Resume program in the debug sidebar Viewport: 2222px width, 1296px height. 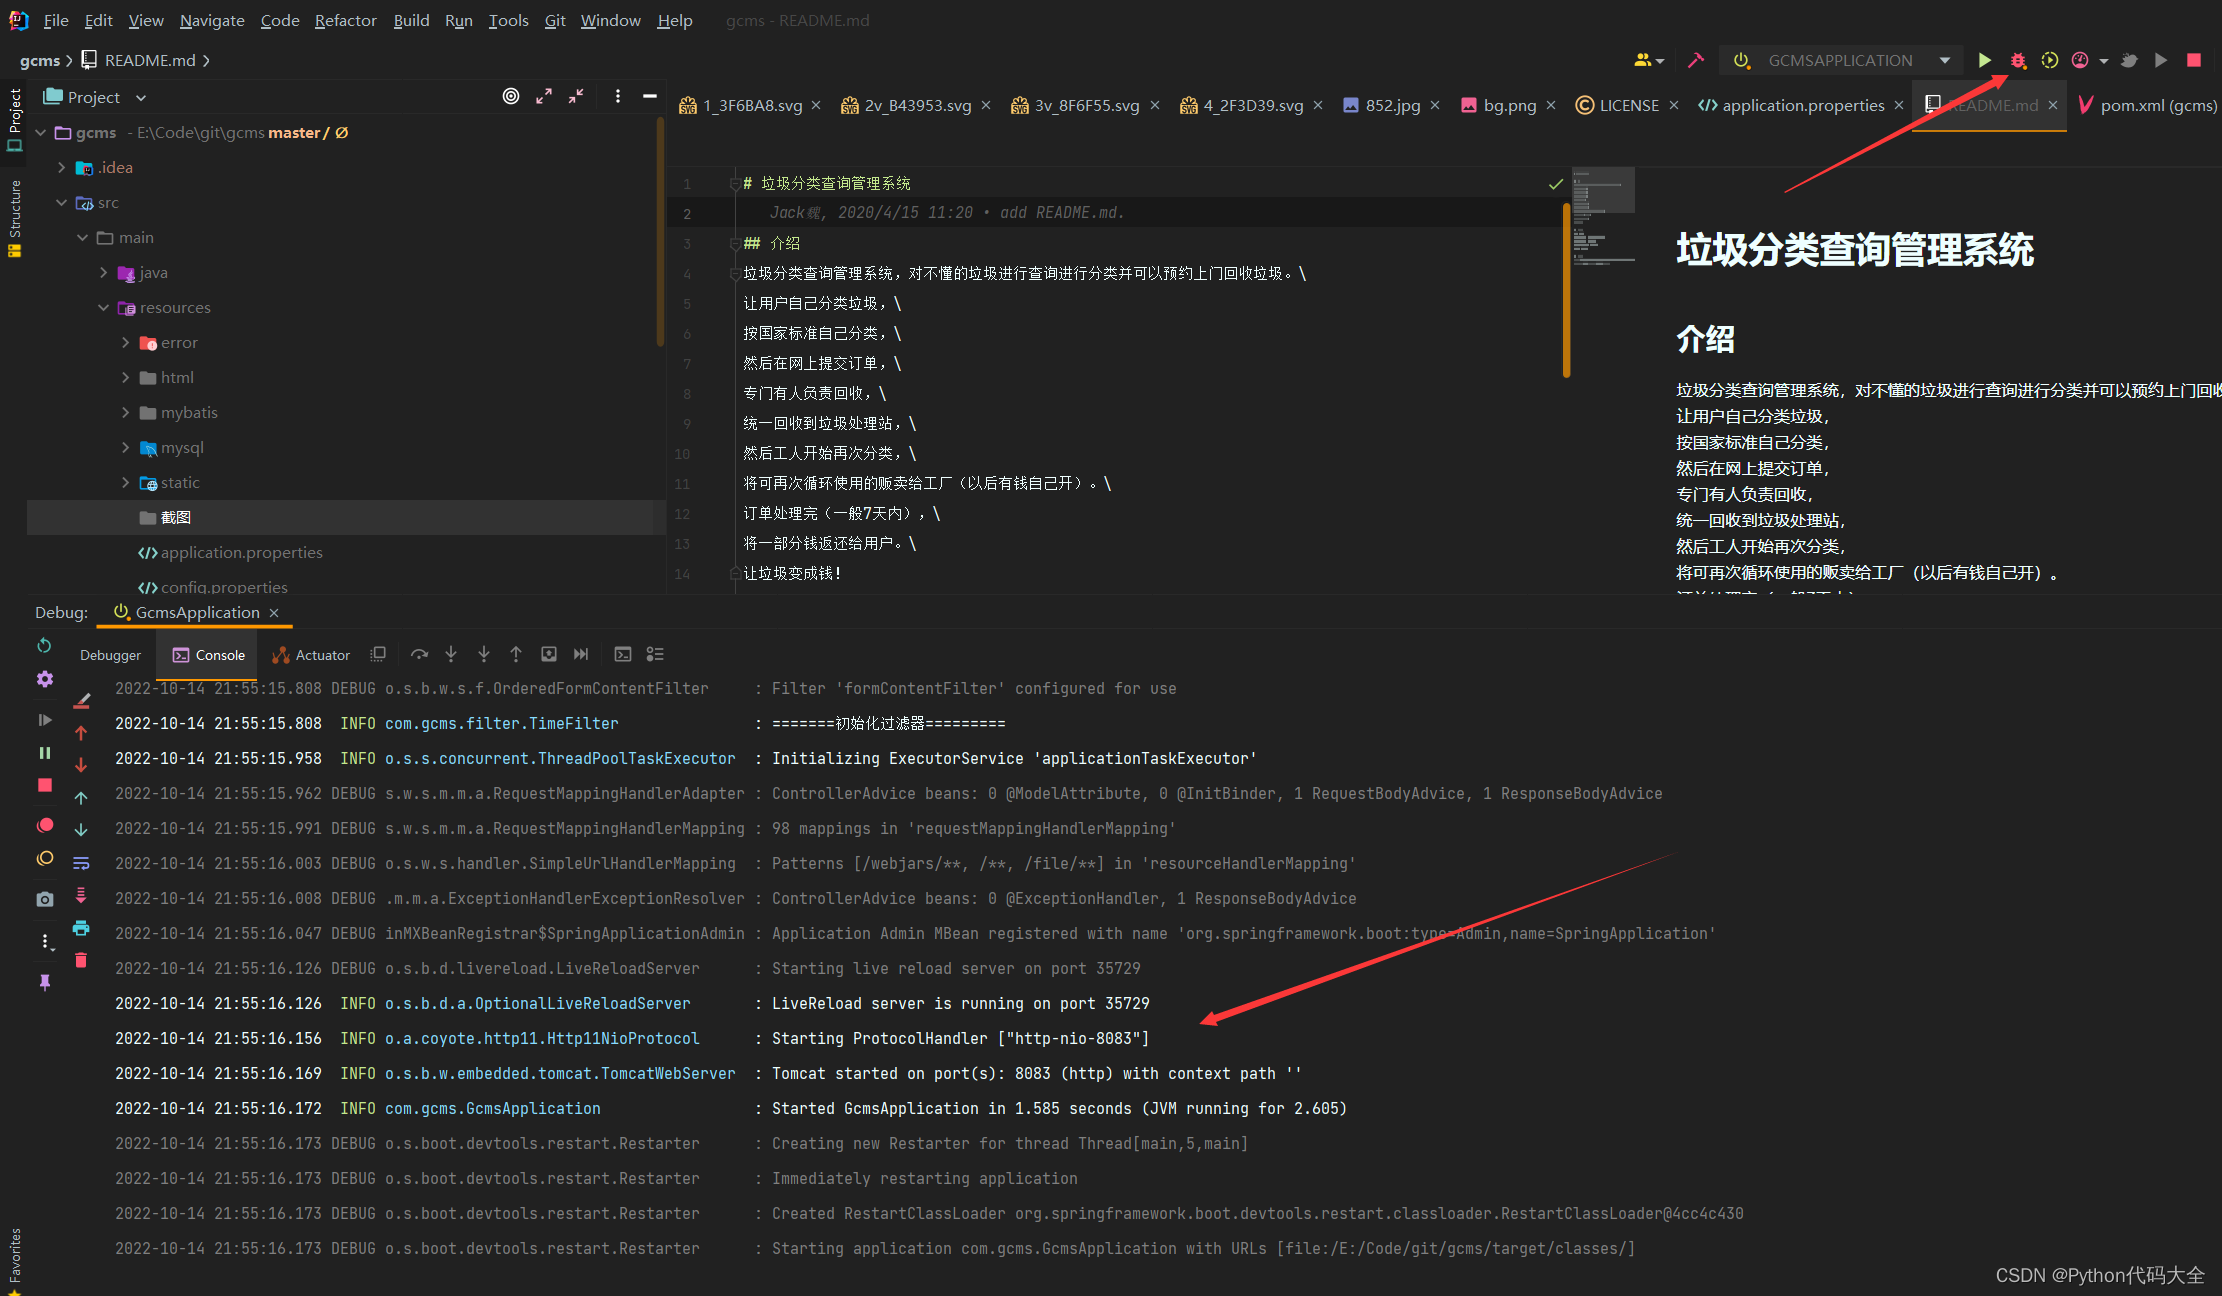click(44, 720)
